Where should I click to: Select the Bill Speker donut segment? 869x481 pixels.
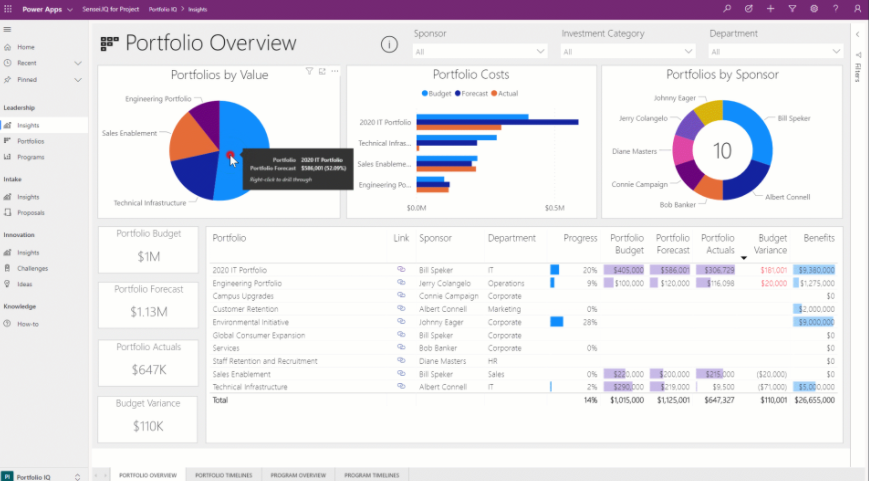point(758,131)
